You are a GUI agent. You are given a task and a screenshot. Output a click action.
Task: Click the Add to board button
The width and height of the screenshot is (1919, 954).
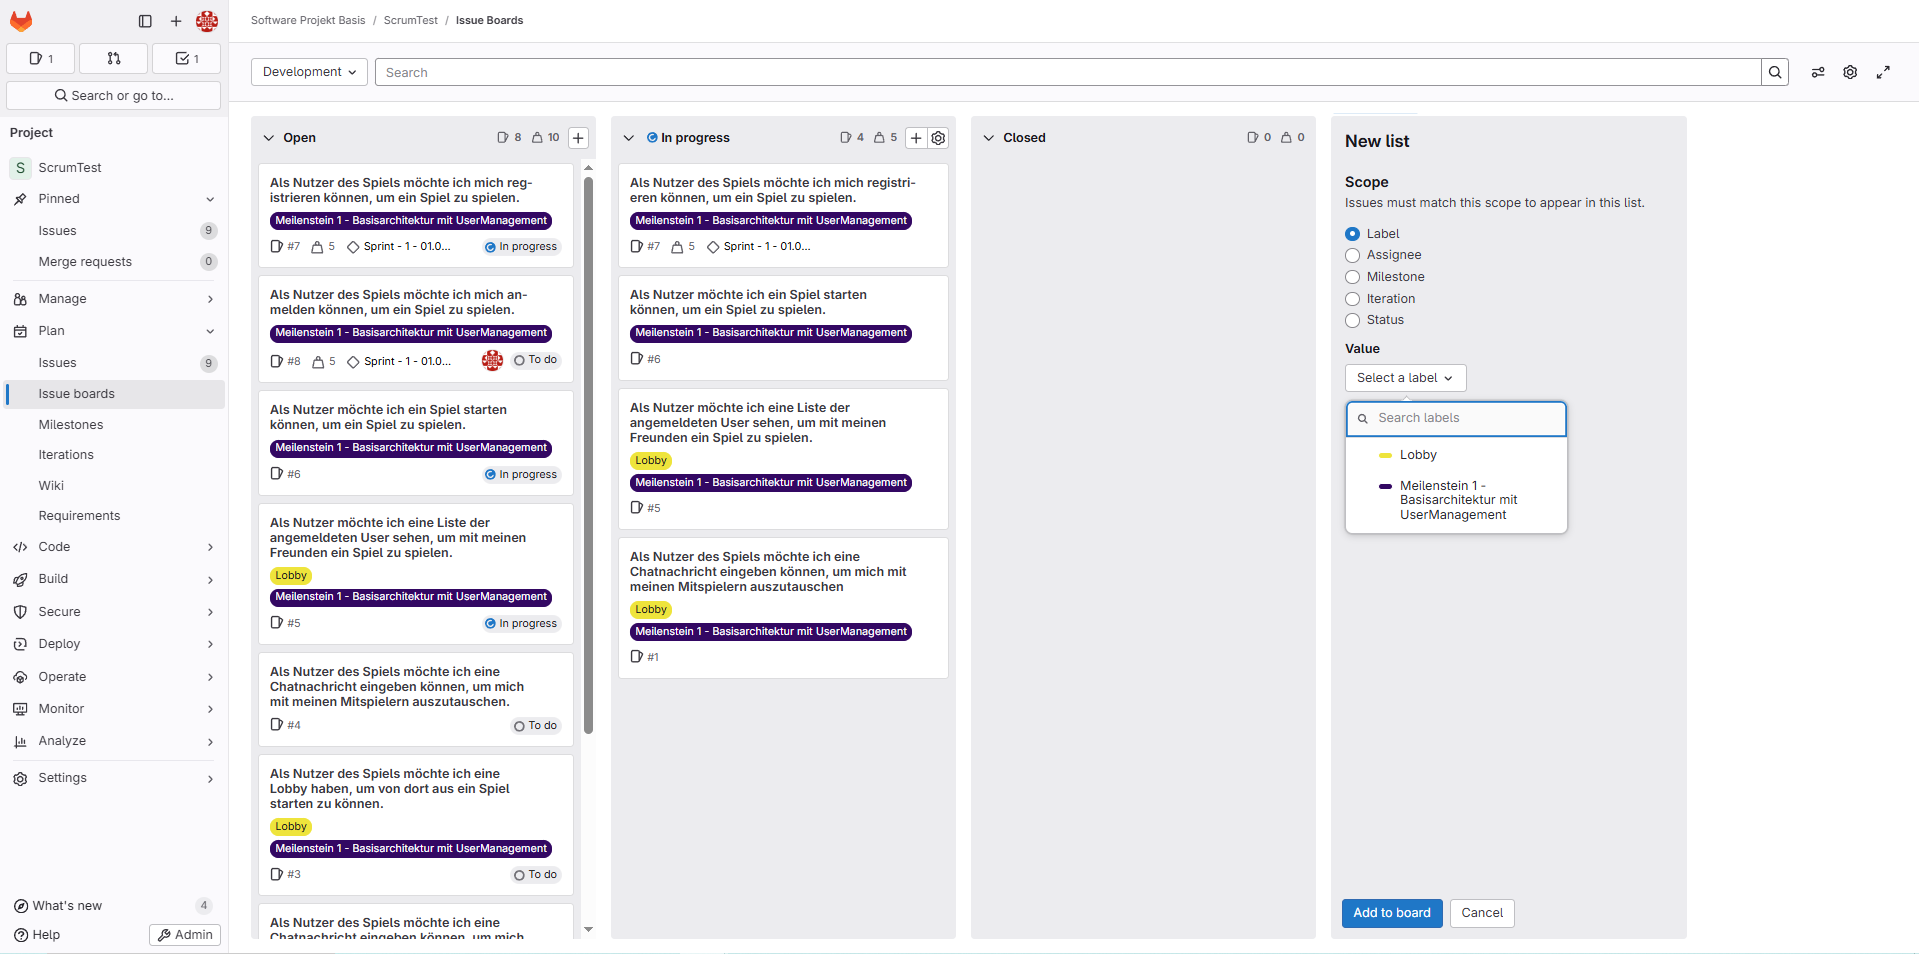click(x=1391, y=913)
